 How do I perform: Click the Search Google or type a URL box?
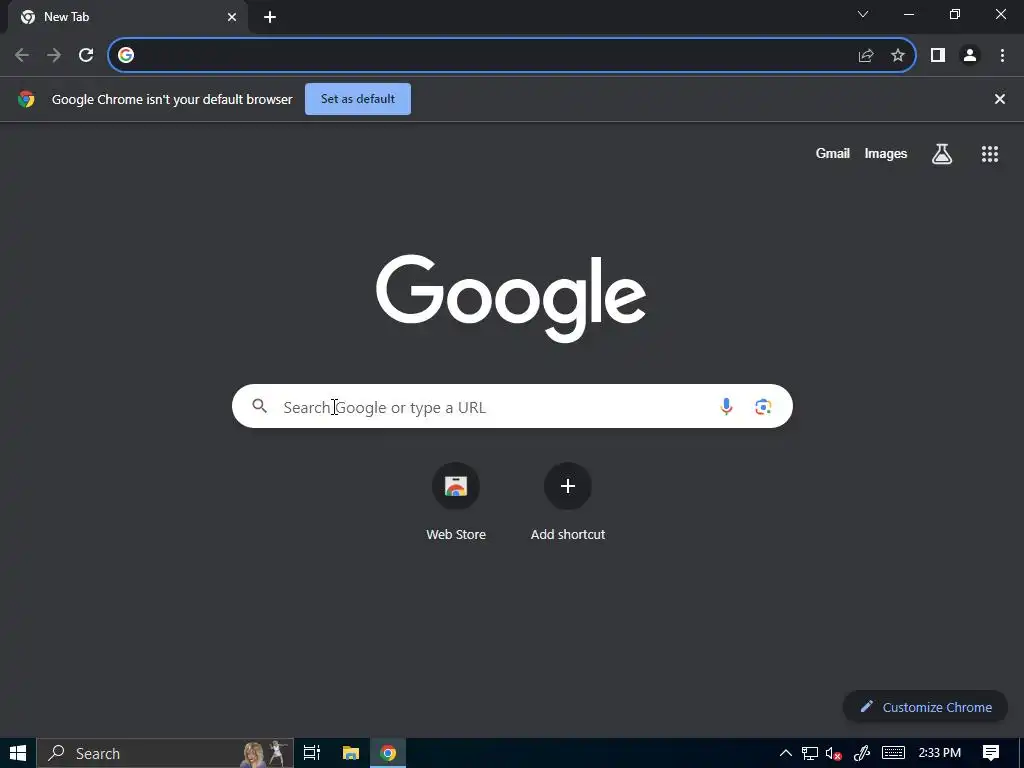tap(513, 406)
